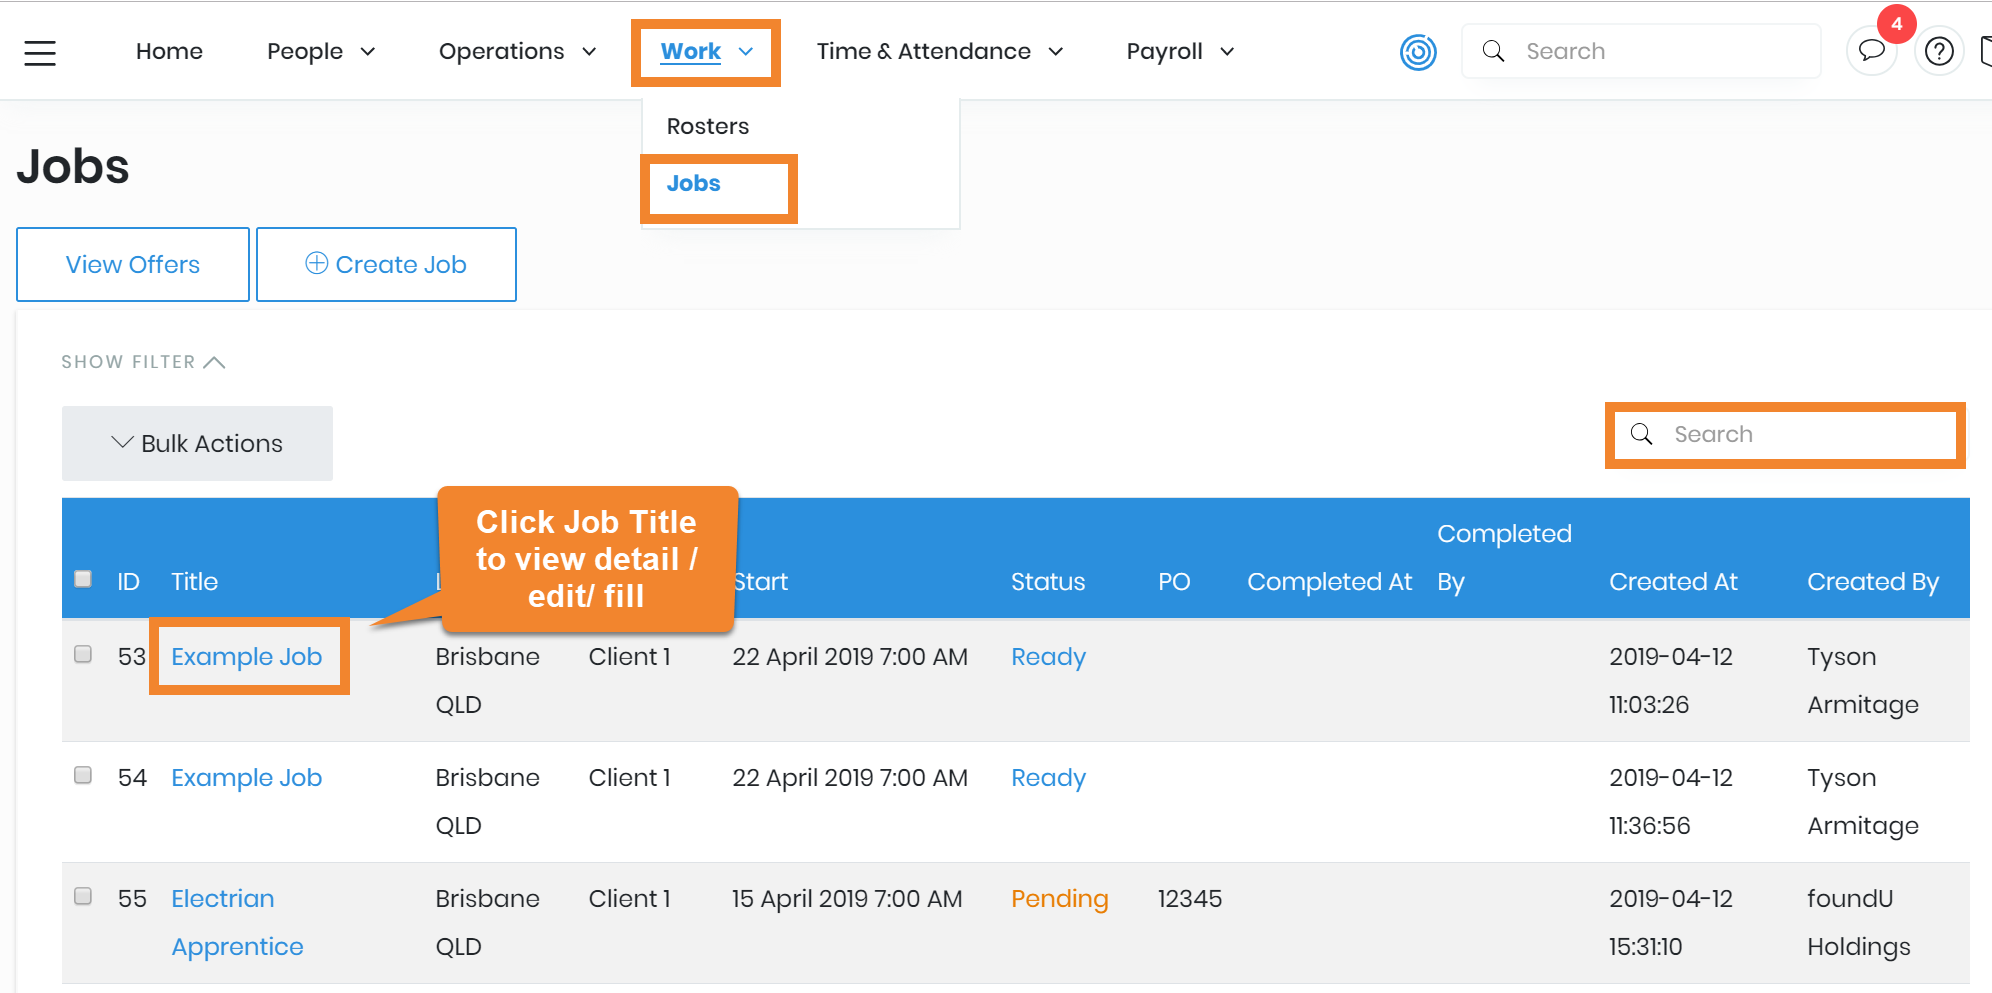Viewport: 1992px width, 993px height.
Task: Tick the checkbox for job 53
Action: (x=83, y=654)
